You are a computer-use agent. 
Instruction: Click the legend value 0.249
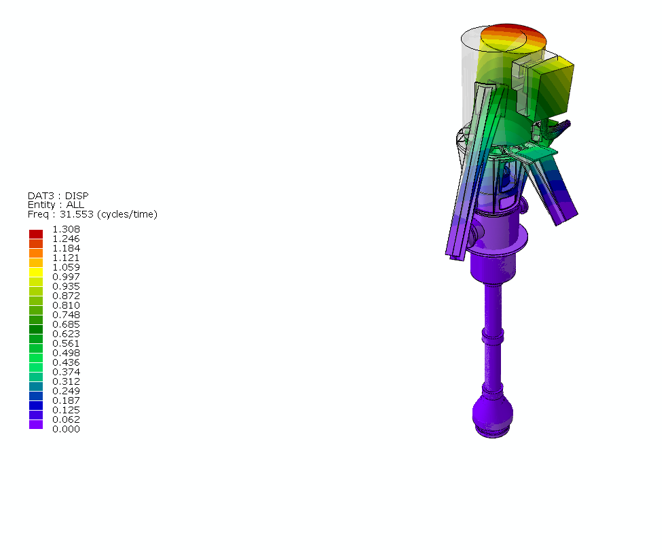(x=66, y=391)
